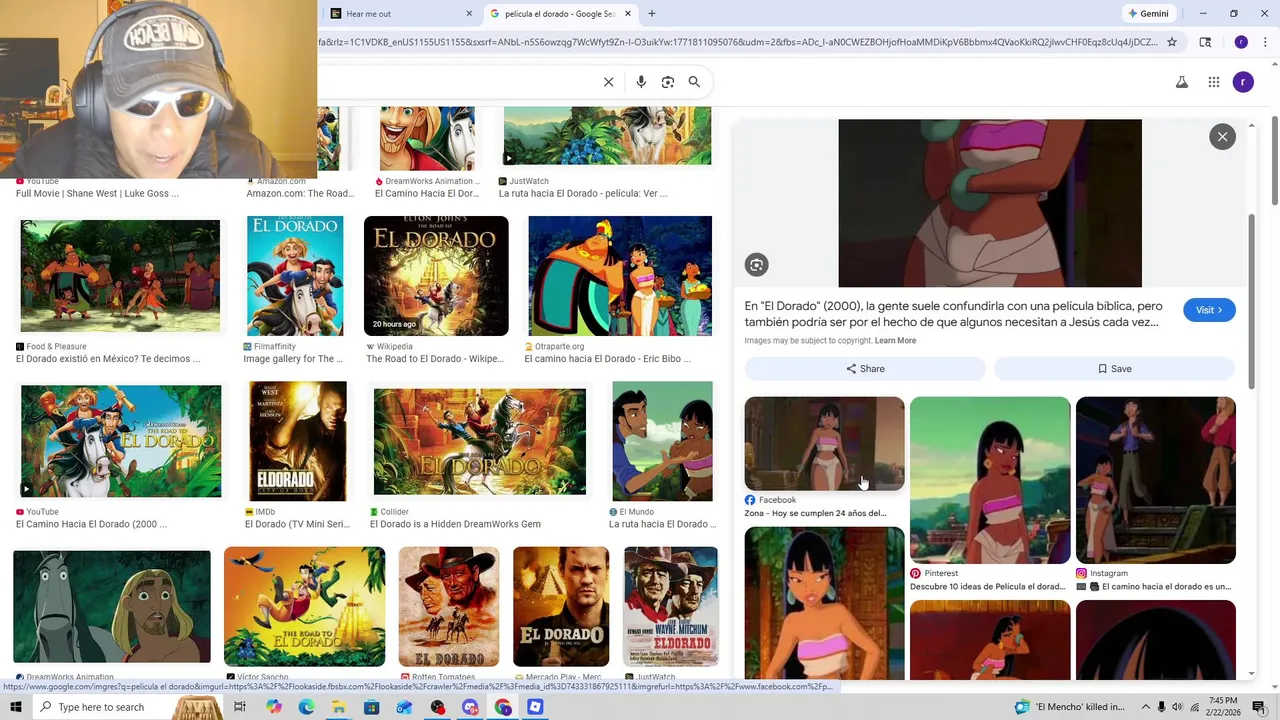Viewport: 1280px width, 720px height.
Task: Open the Google apps grid
Action: point(1214,82)
